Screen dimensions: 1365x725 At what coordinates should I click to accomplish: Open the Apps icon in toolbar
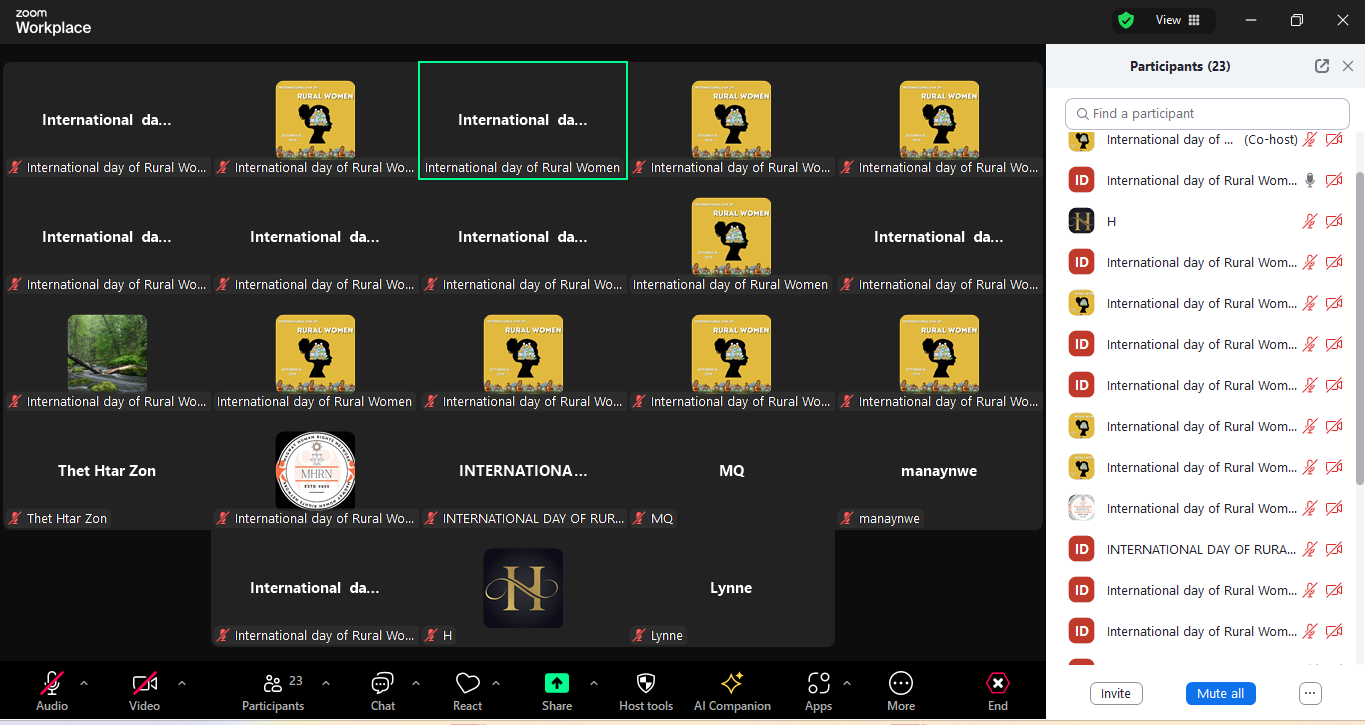pyautogui.click(x=818, y=684)
